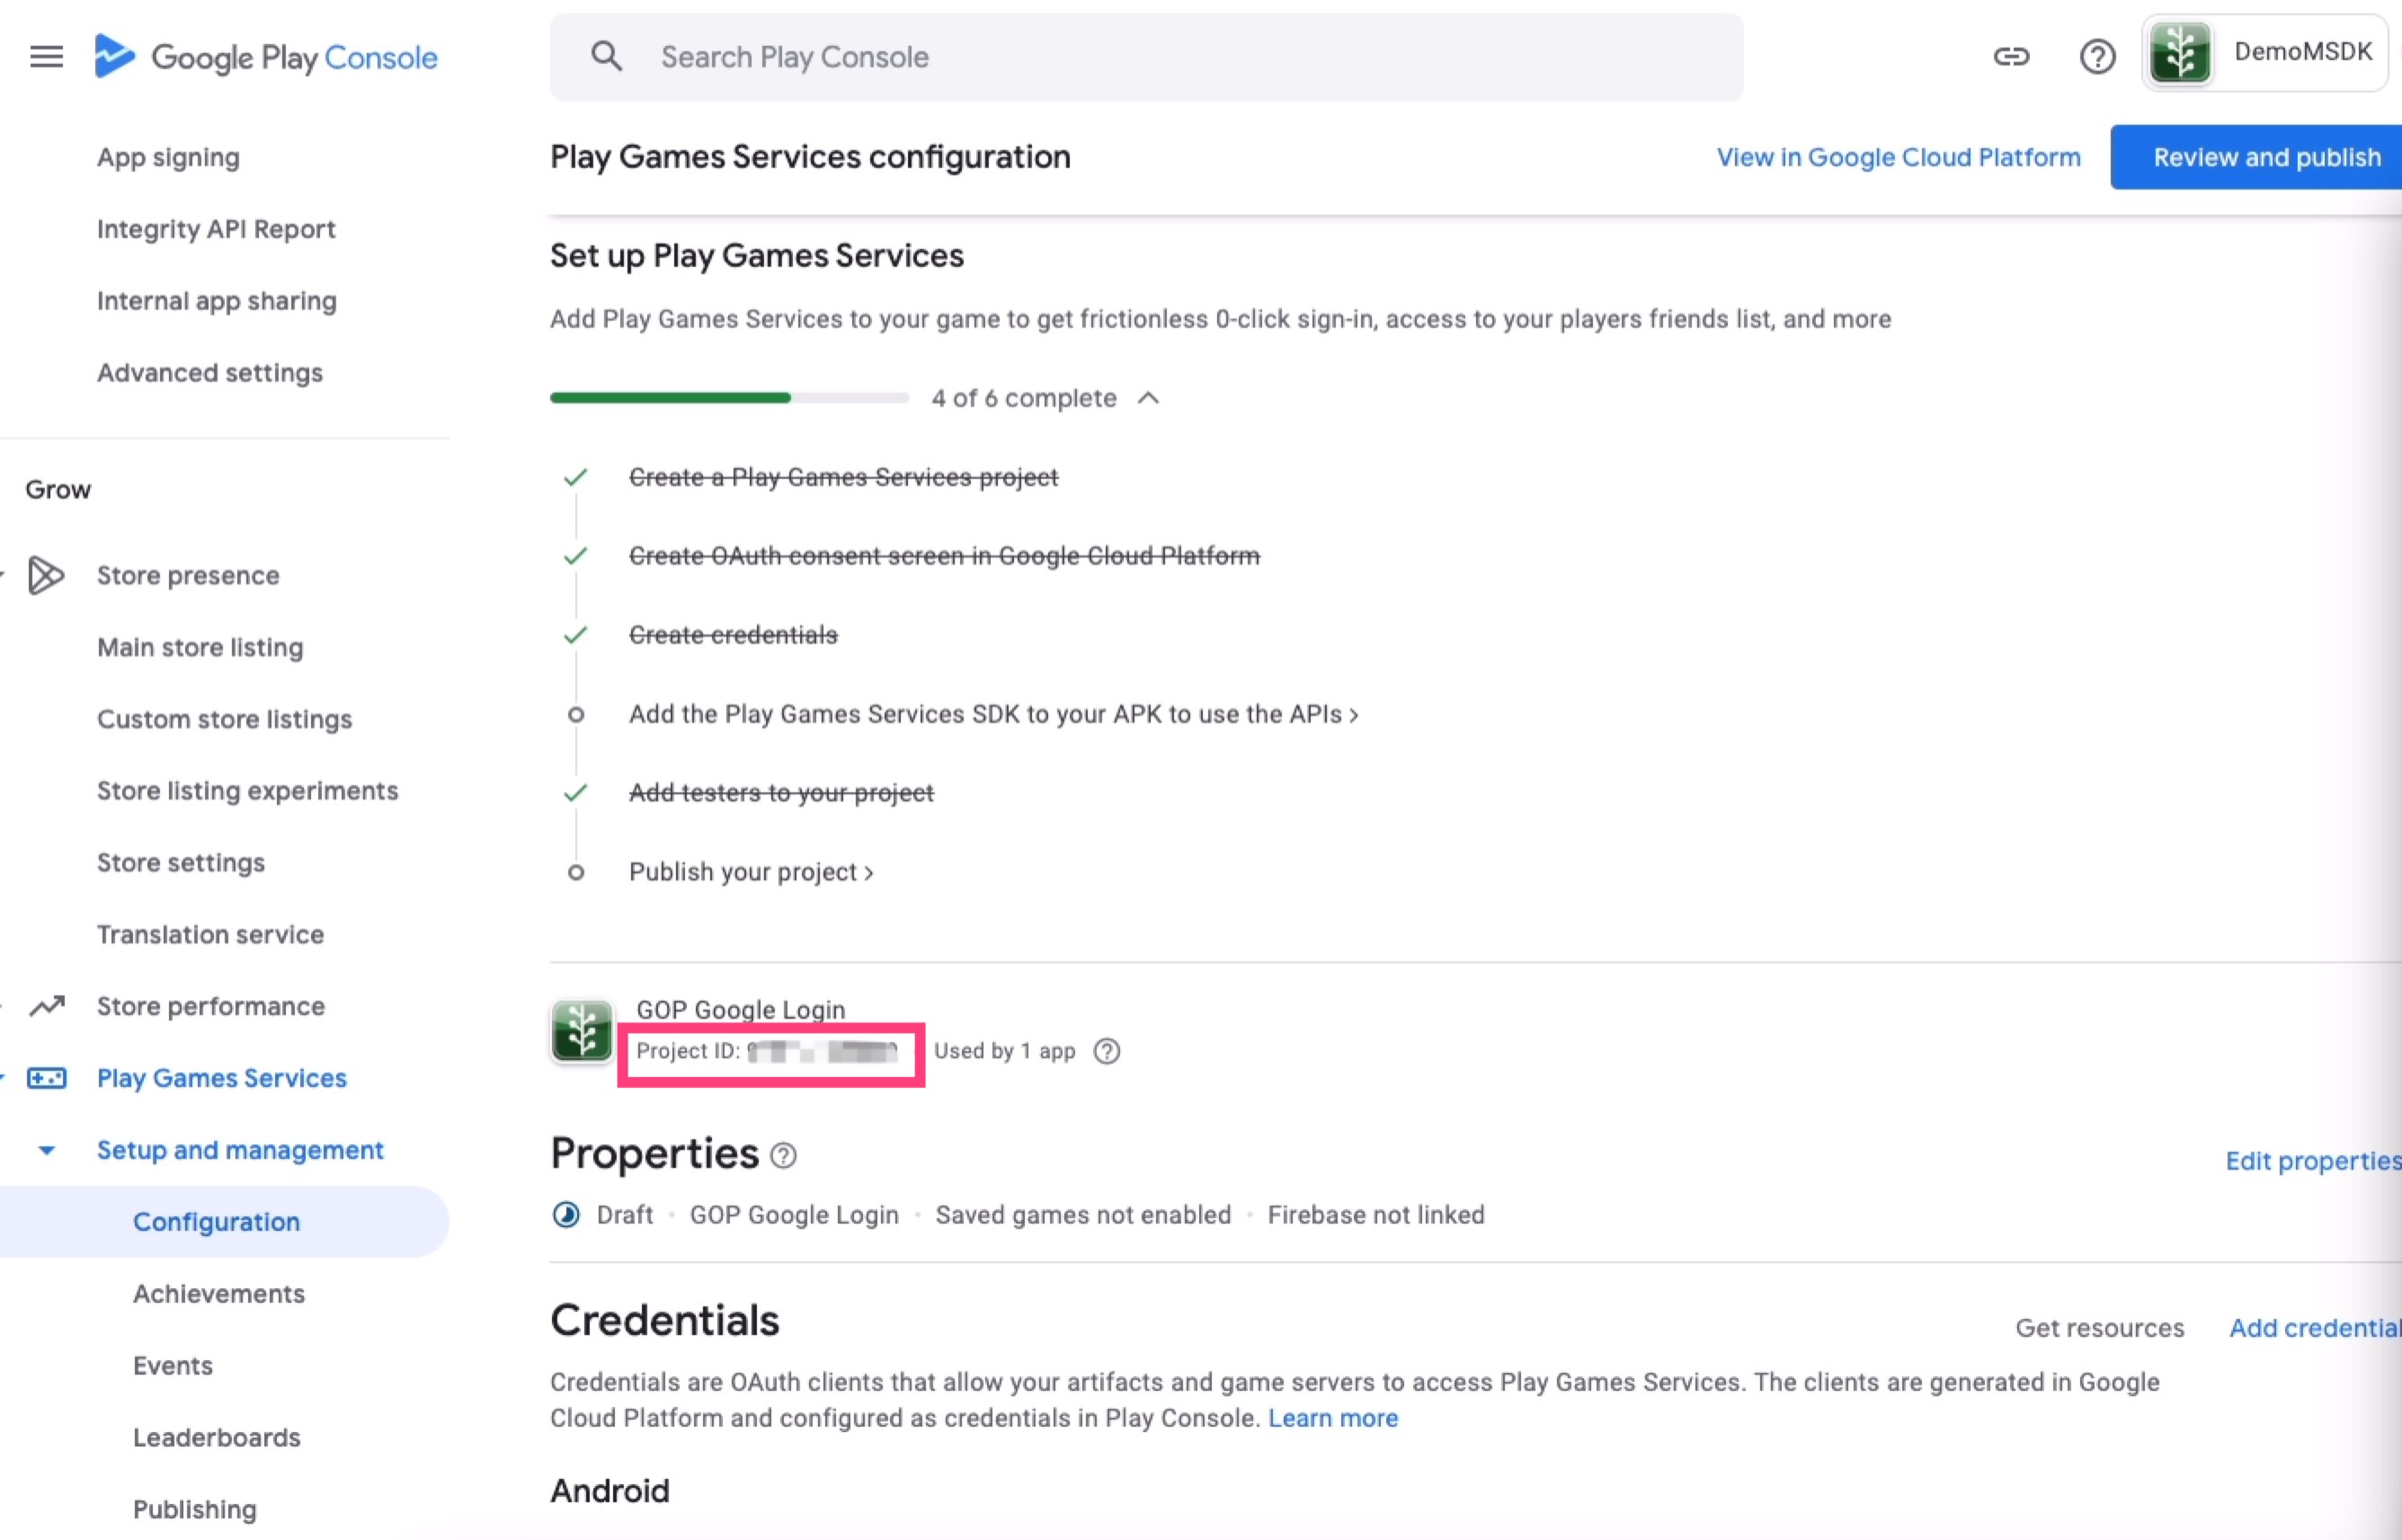Screen dimensions: 2402x1540
Task: Open the hamburger navigation menu
Action: 46,57
